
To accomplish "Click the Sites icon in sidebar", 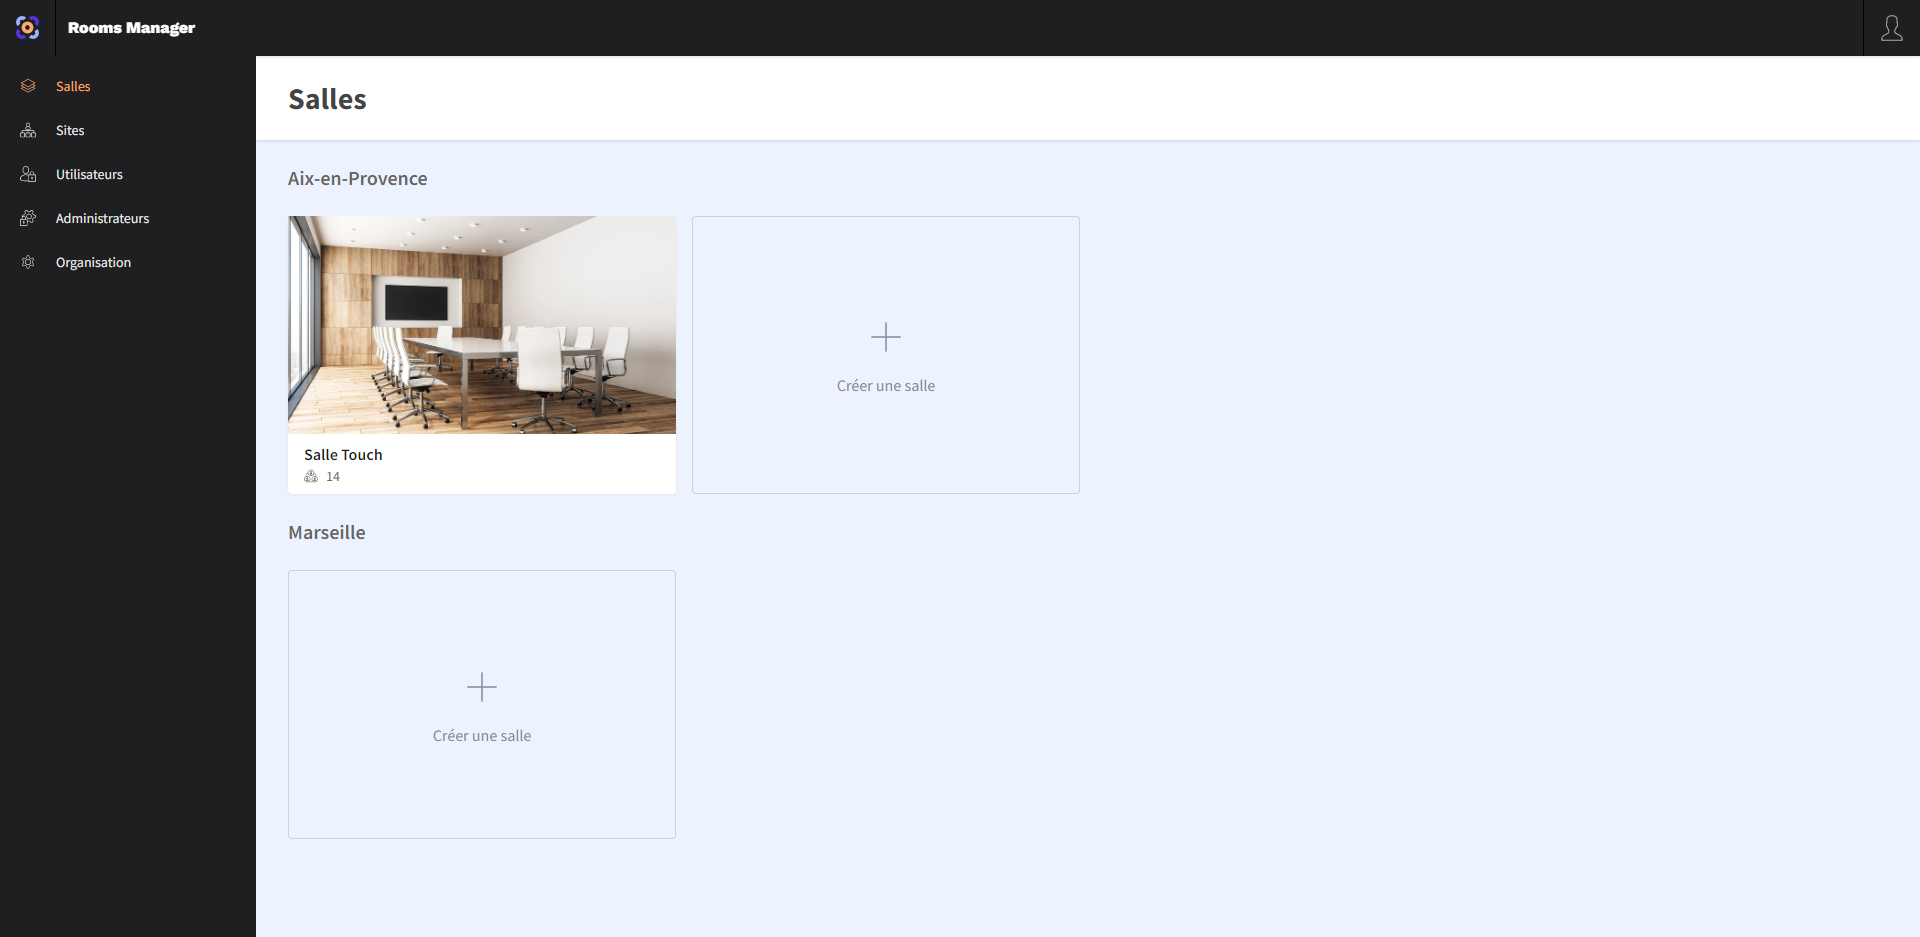I will coord(28,131).
